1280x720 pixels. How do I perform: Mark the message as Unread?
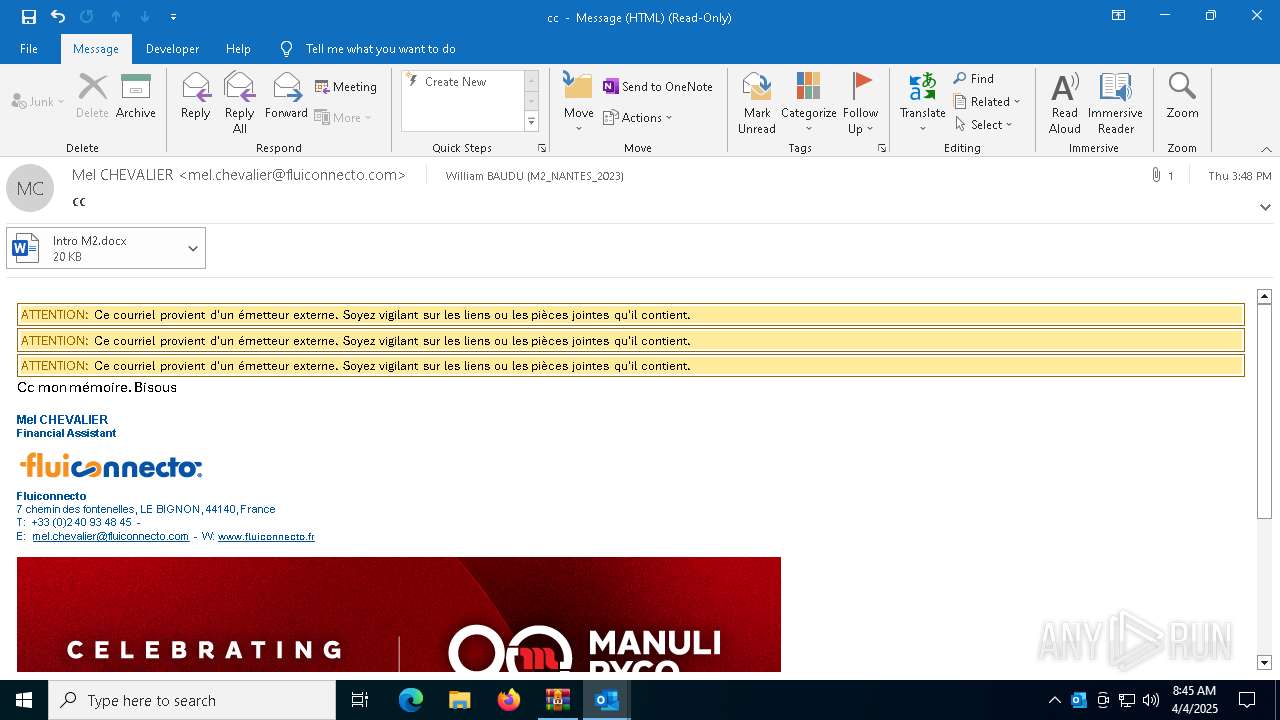click(757, 103)
